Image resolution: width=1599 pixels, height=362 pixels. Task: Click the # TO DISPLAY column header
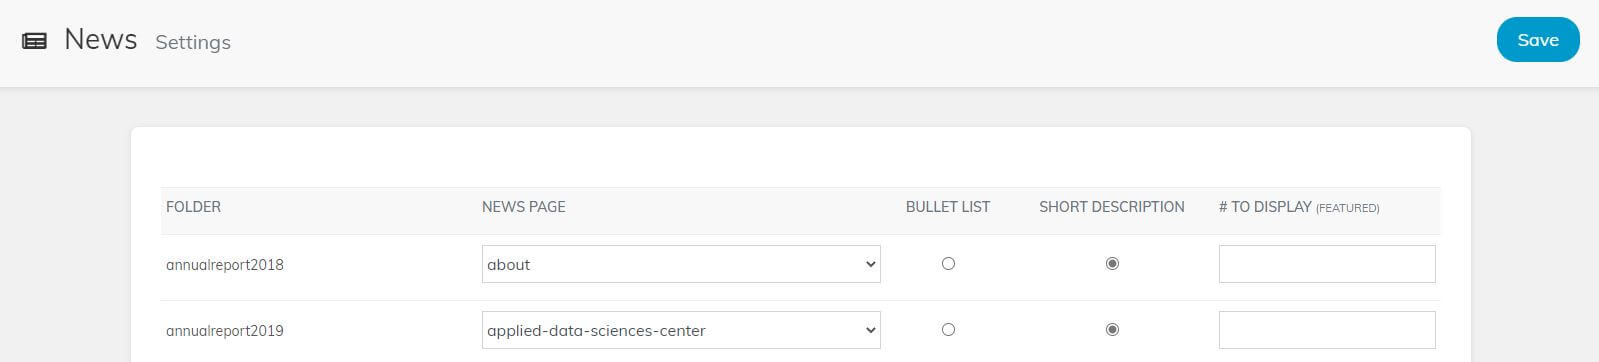pyautogui.click(x=1265, y=207)
